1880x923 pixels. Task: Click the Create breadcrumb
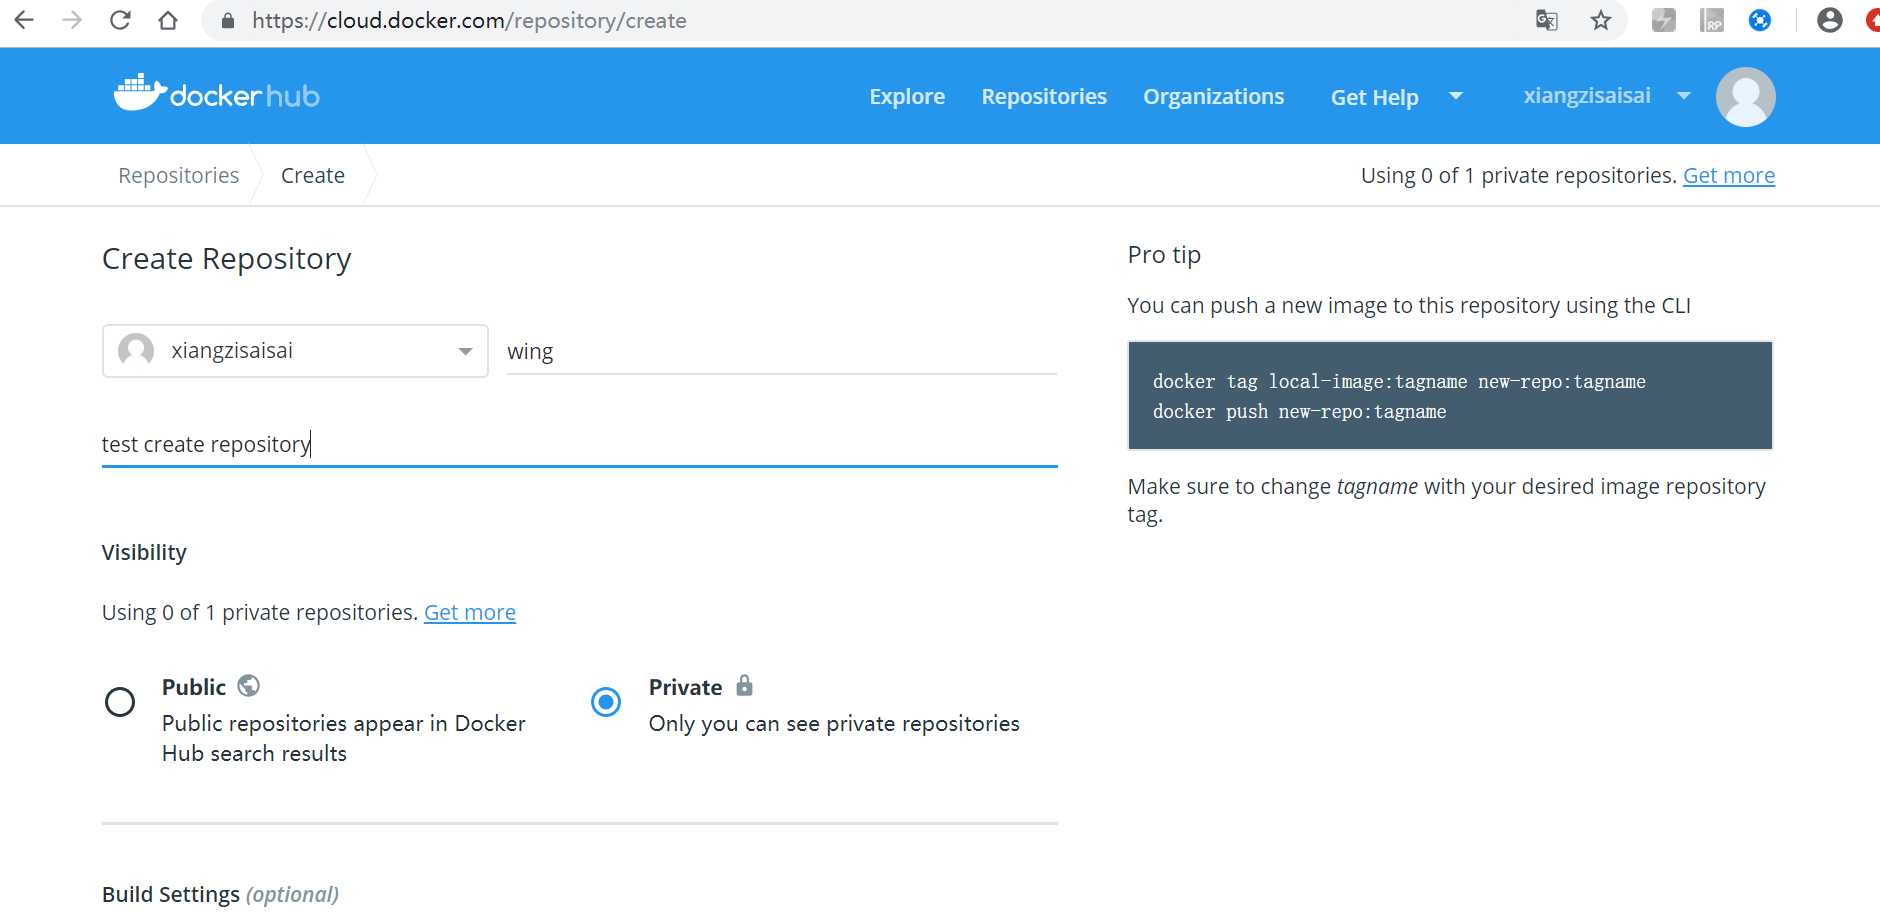(313, 176)
